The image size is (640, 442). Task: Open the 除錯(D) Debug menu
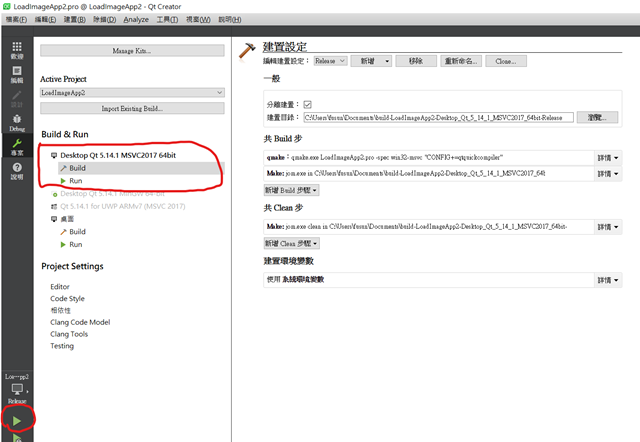pyautogui.click(x=104, y=19)
